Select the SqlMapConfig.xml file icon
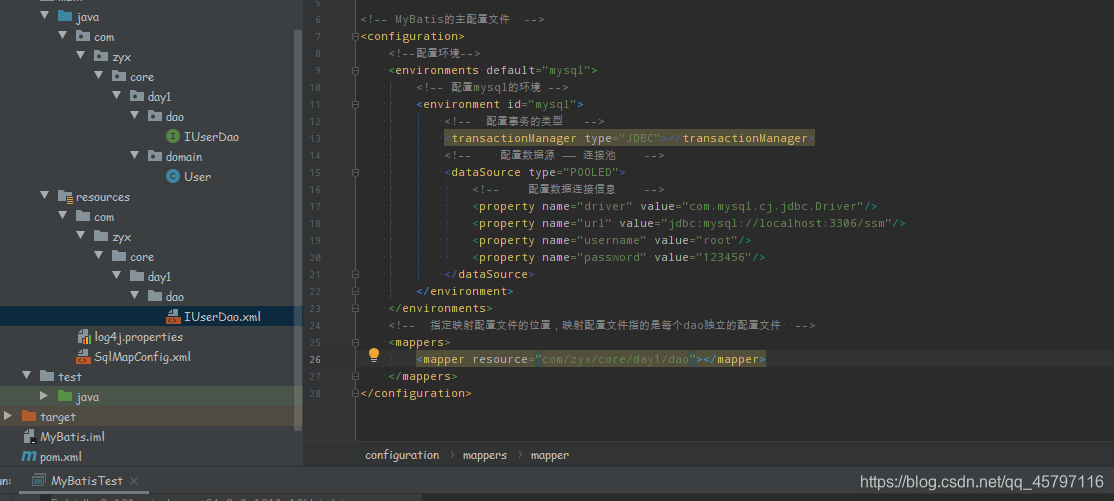1114x501 pixels. [83, 357]
